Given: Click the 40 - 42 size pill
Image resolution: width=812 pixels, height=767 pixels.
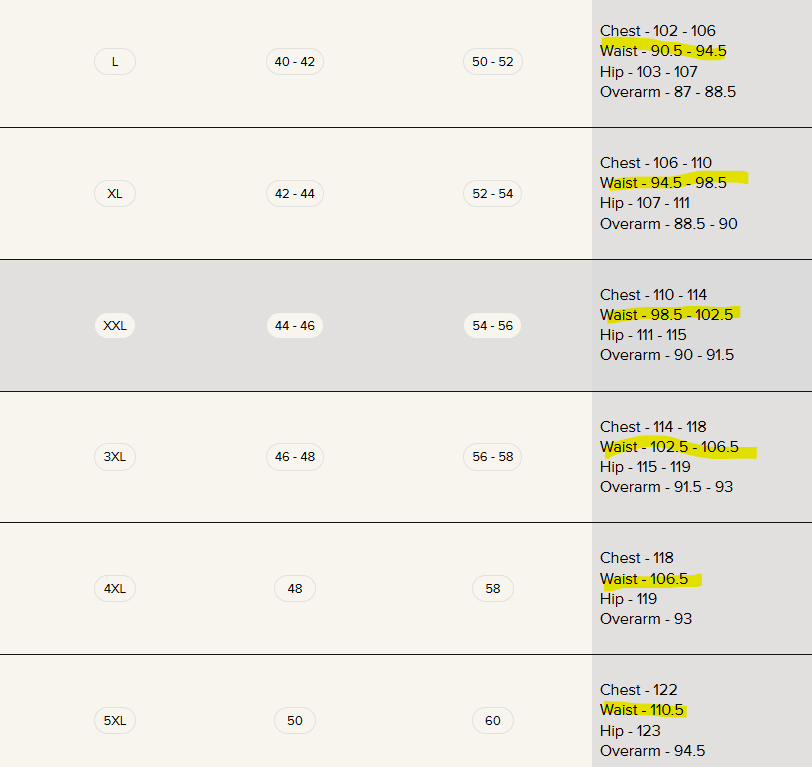Looking at the screenshot, I should tap(295, 62).
